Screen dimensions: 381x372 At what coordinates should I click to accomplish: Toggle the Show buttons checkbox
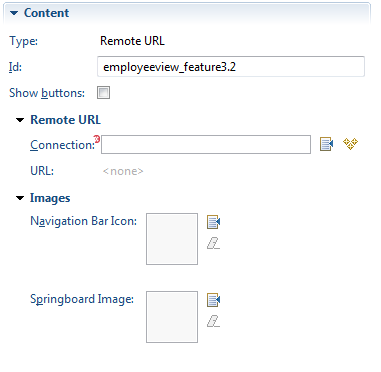(x=103, y=93)
